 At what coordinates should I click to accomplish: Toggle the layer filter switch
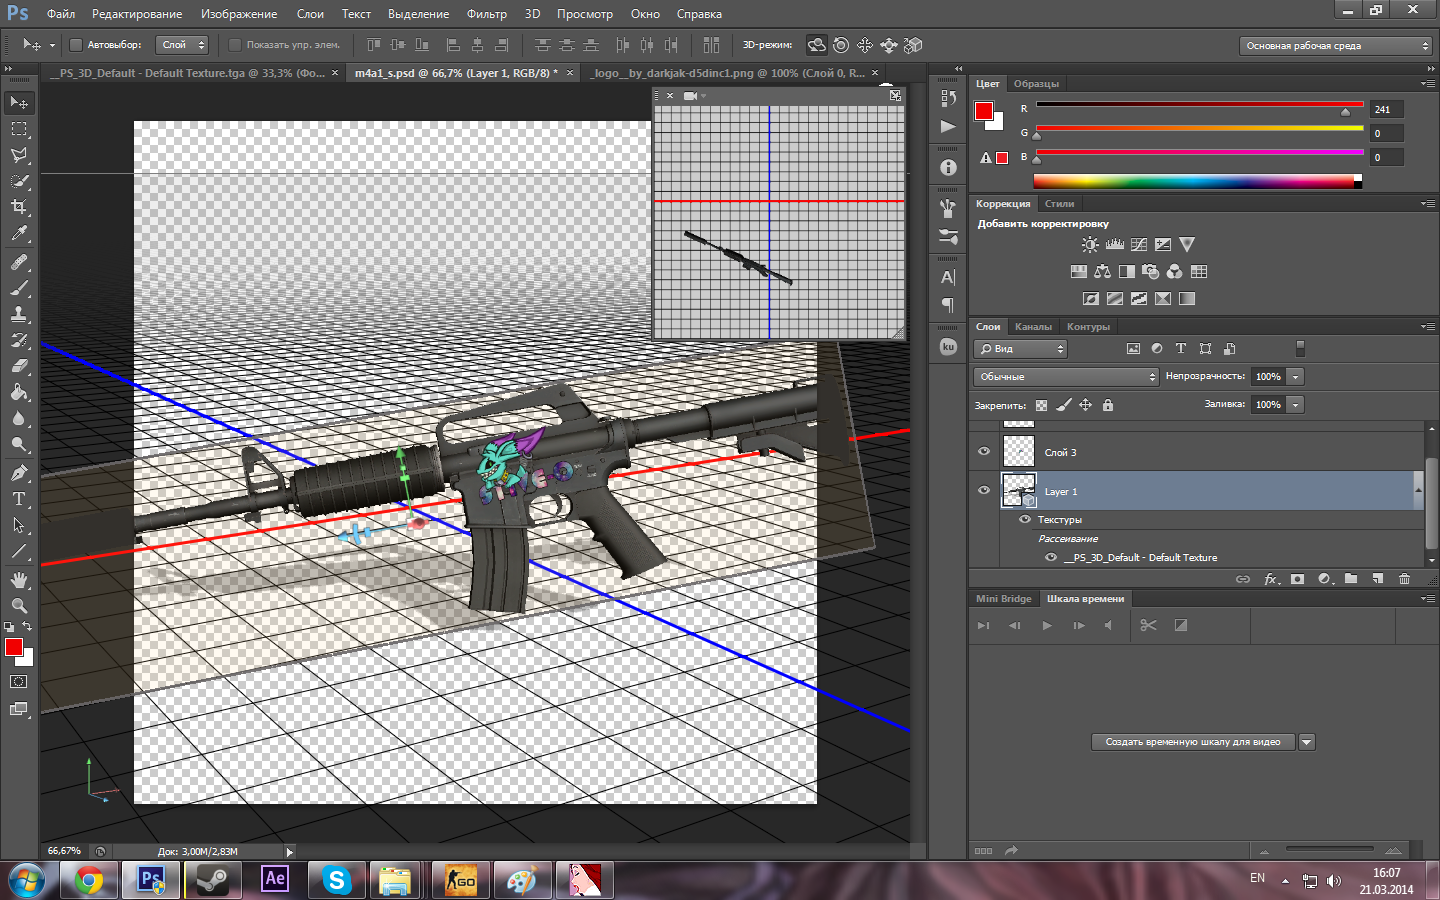pos(1300,348)
